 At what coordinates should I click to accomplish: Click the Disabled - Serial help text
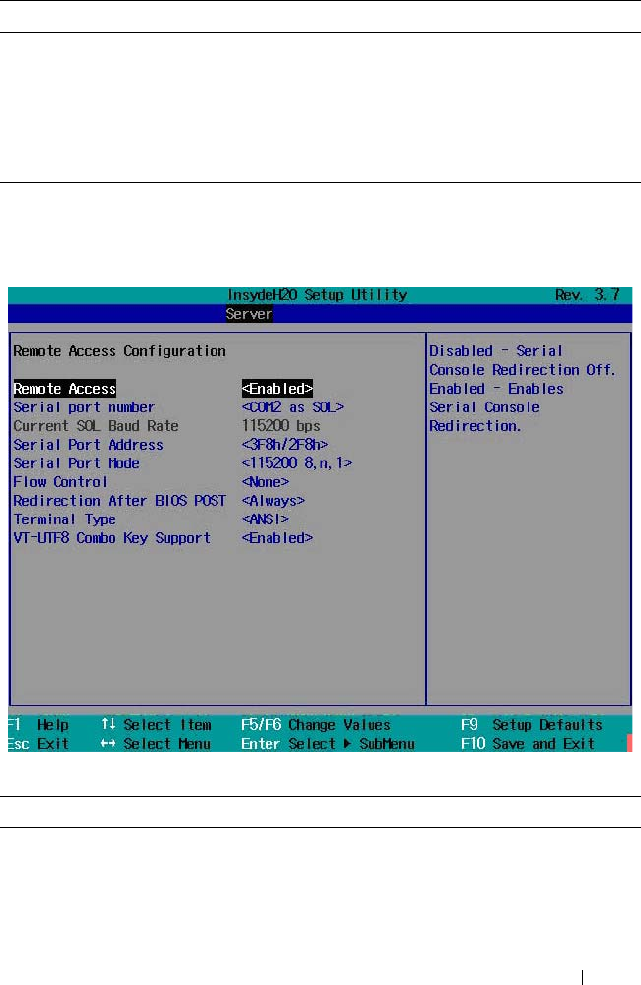click(x=496, y=351)
